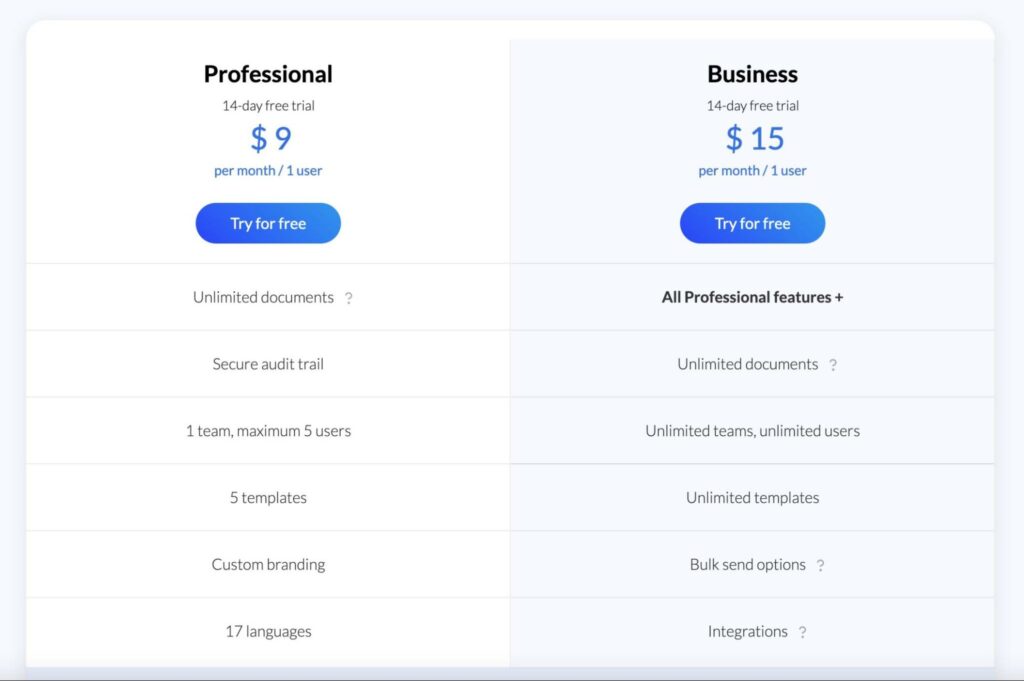The image size is (1024, 681).
Task: Click the Try for free button for Professional
Action: tap(267, 223)
